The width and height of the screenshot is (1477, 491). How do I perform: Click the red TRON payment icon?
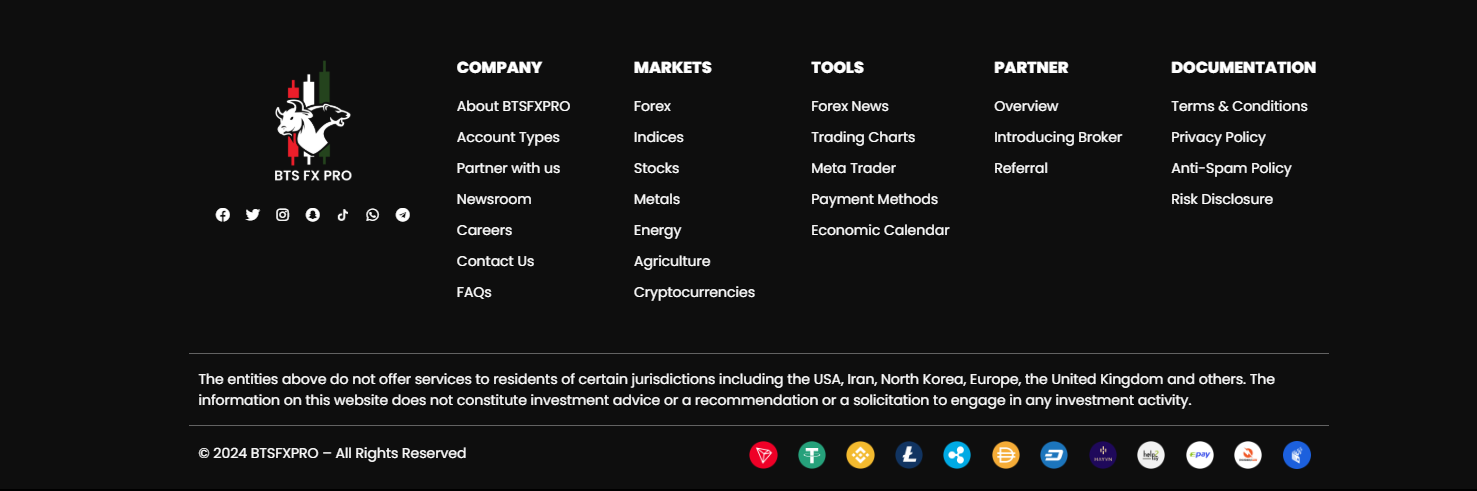(763, 455)
